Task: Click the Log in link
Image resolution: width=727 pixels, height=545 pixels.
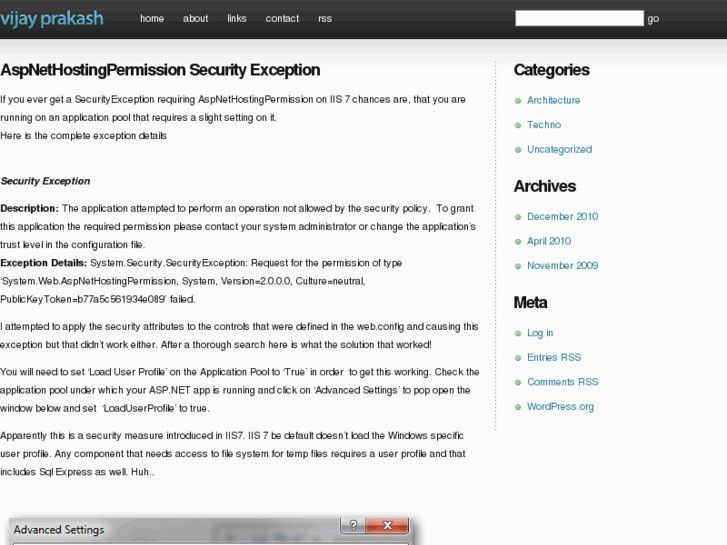Action: pyautogui.click(x=540, y=333)
